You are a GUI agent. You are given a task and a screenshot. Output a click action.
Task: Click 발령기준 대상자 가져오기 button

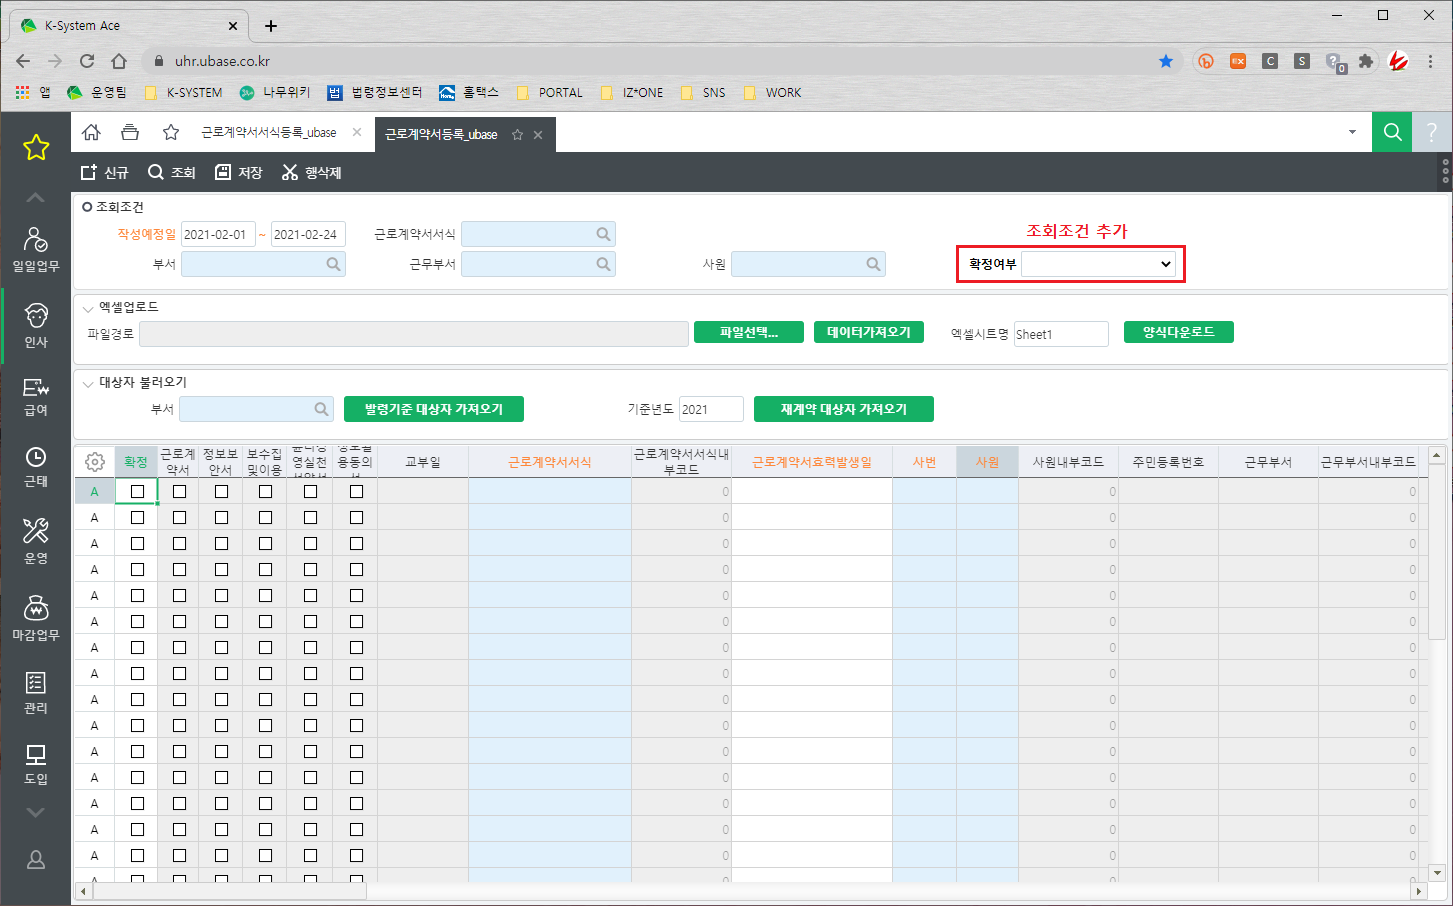pyautogui.click(x=434, y=409)
